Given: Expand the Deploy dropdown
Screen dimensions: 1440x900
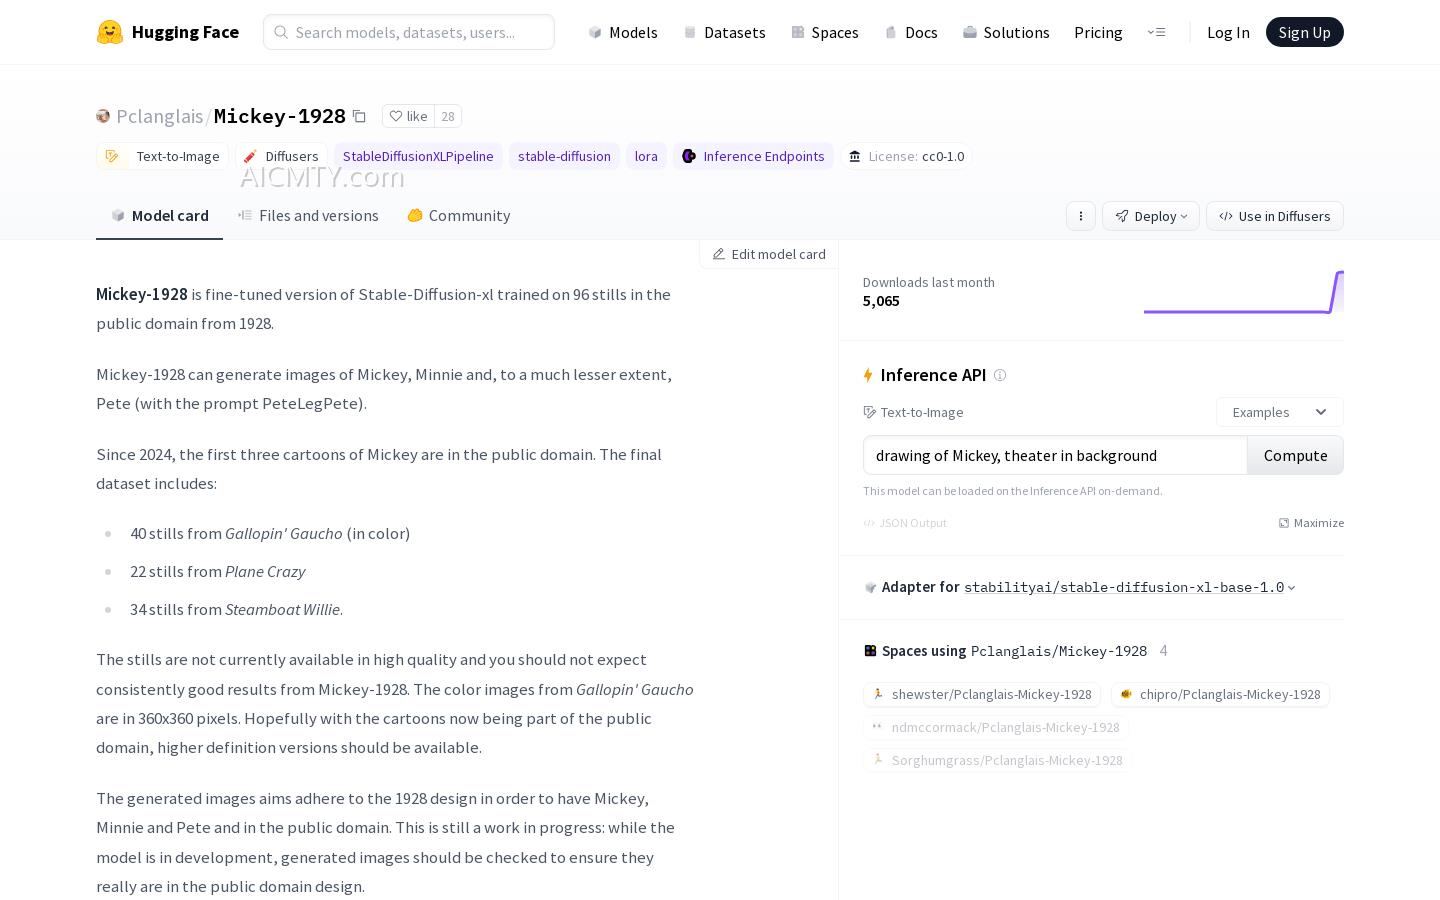Looking at the screenshot, I should (1150, 216).
